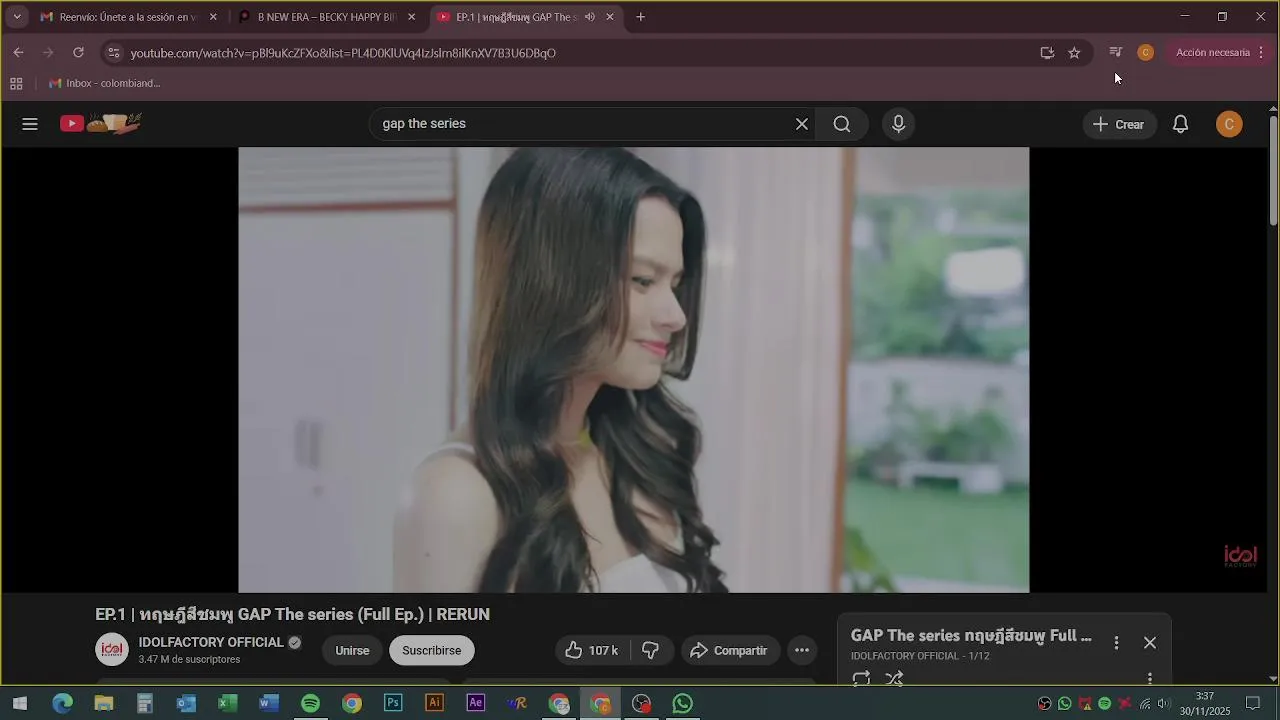This screenshot has width=1280, height=720.
Task: Open the YouTube guide hamburger menu
Action: click(30, 124)
